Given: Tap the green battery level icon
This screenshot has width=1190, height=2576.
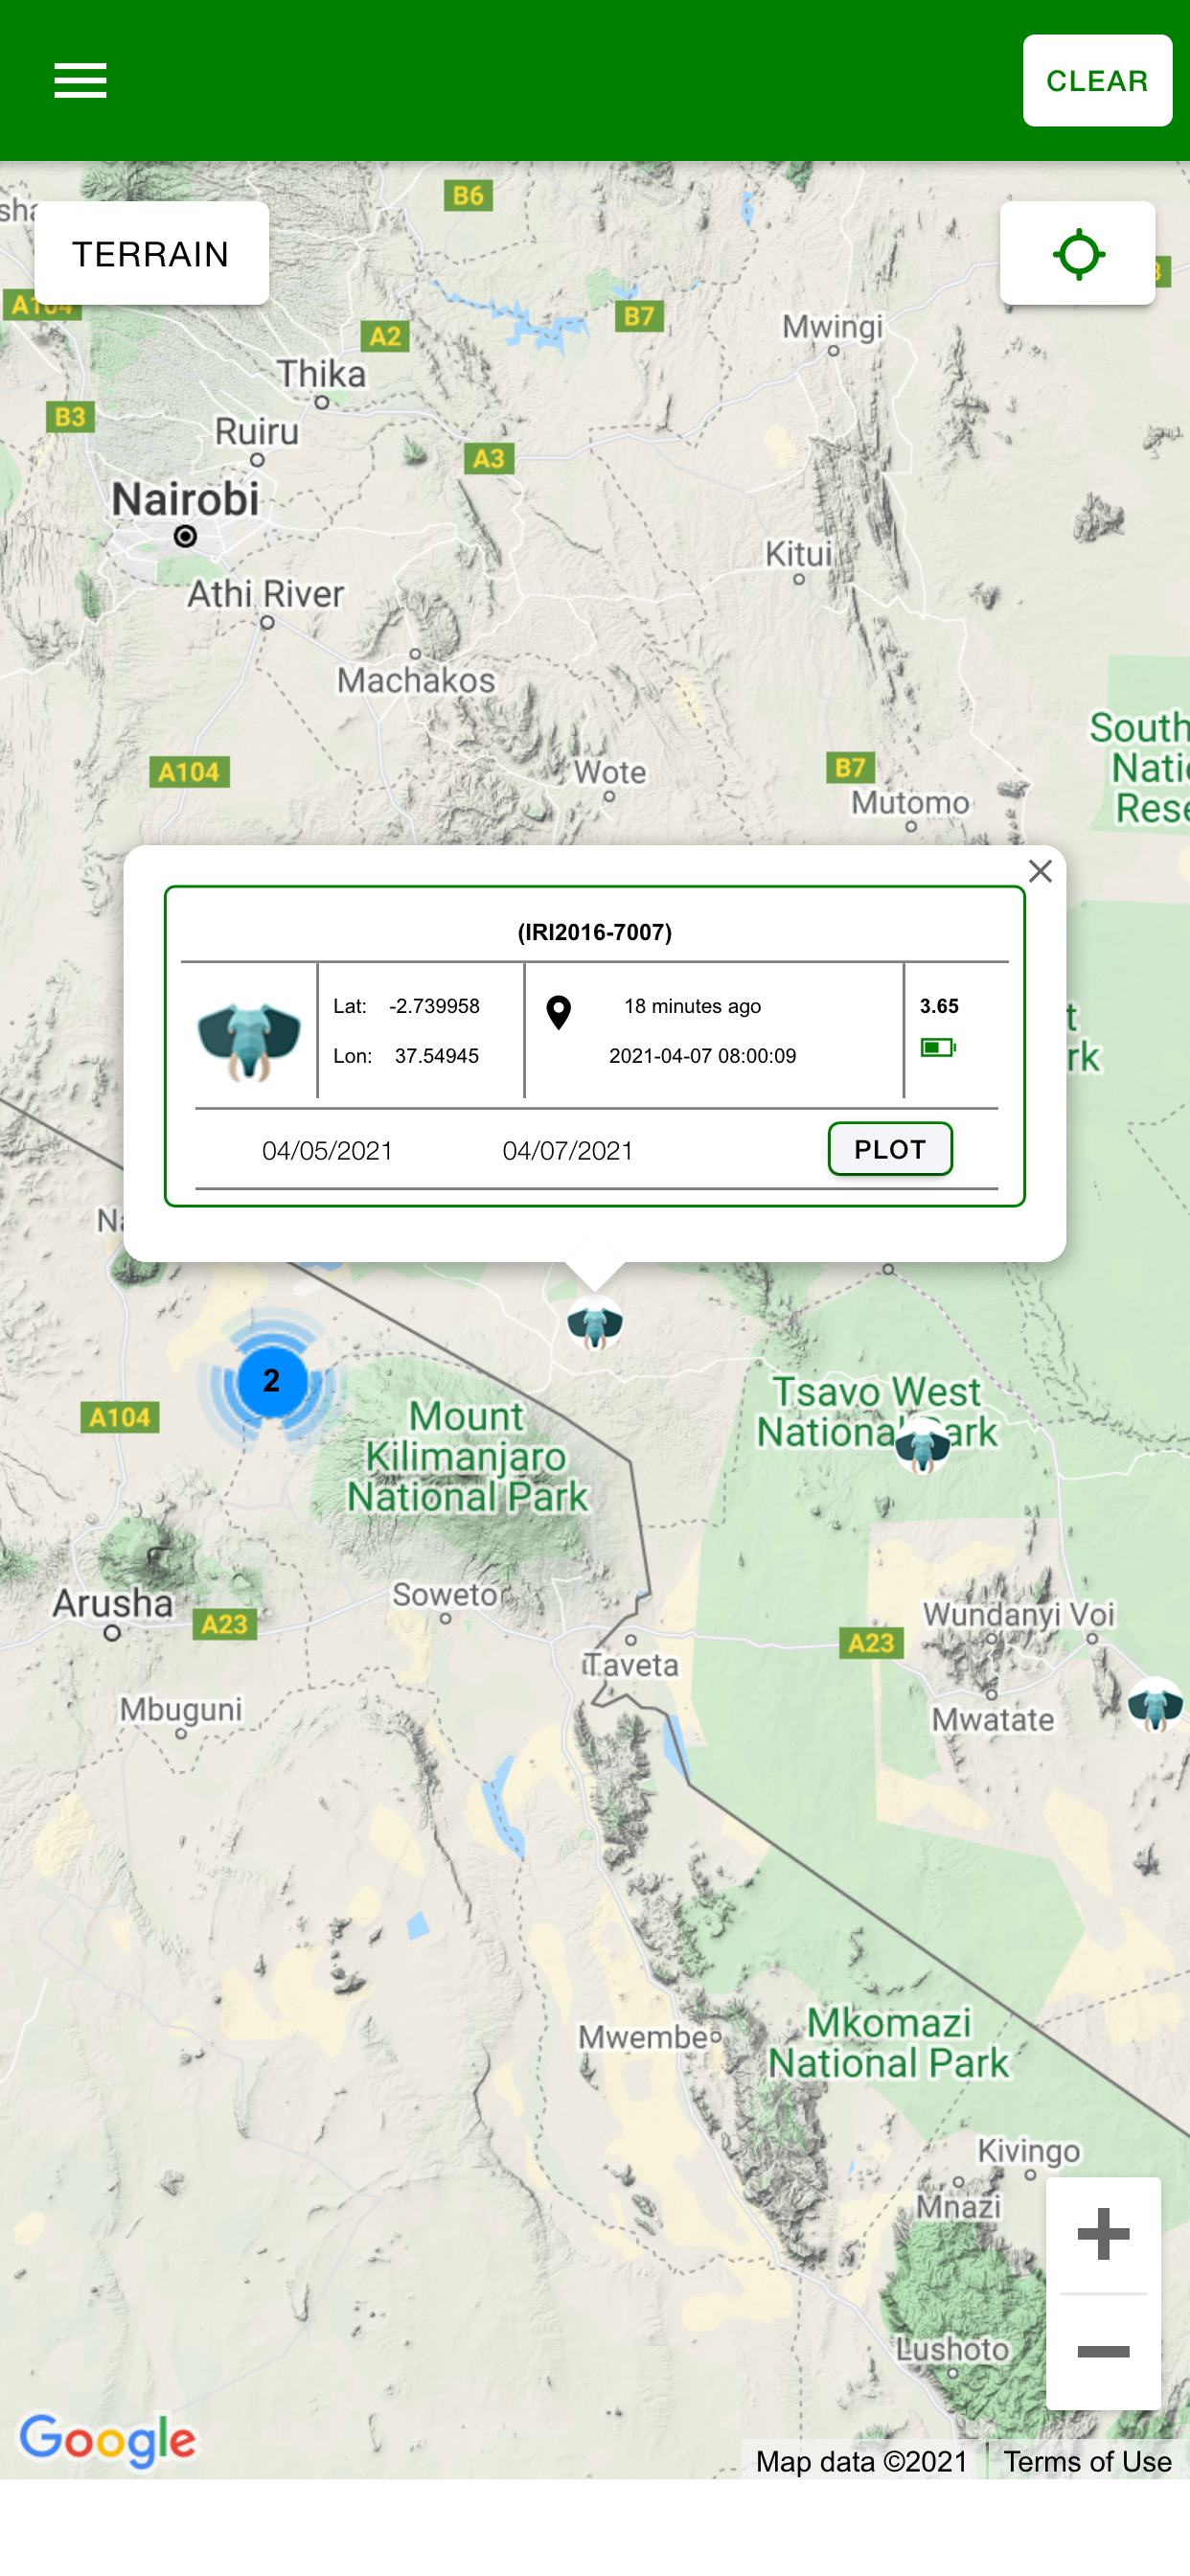Looking at the screenshot, I should (938, 1047).
